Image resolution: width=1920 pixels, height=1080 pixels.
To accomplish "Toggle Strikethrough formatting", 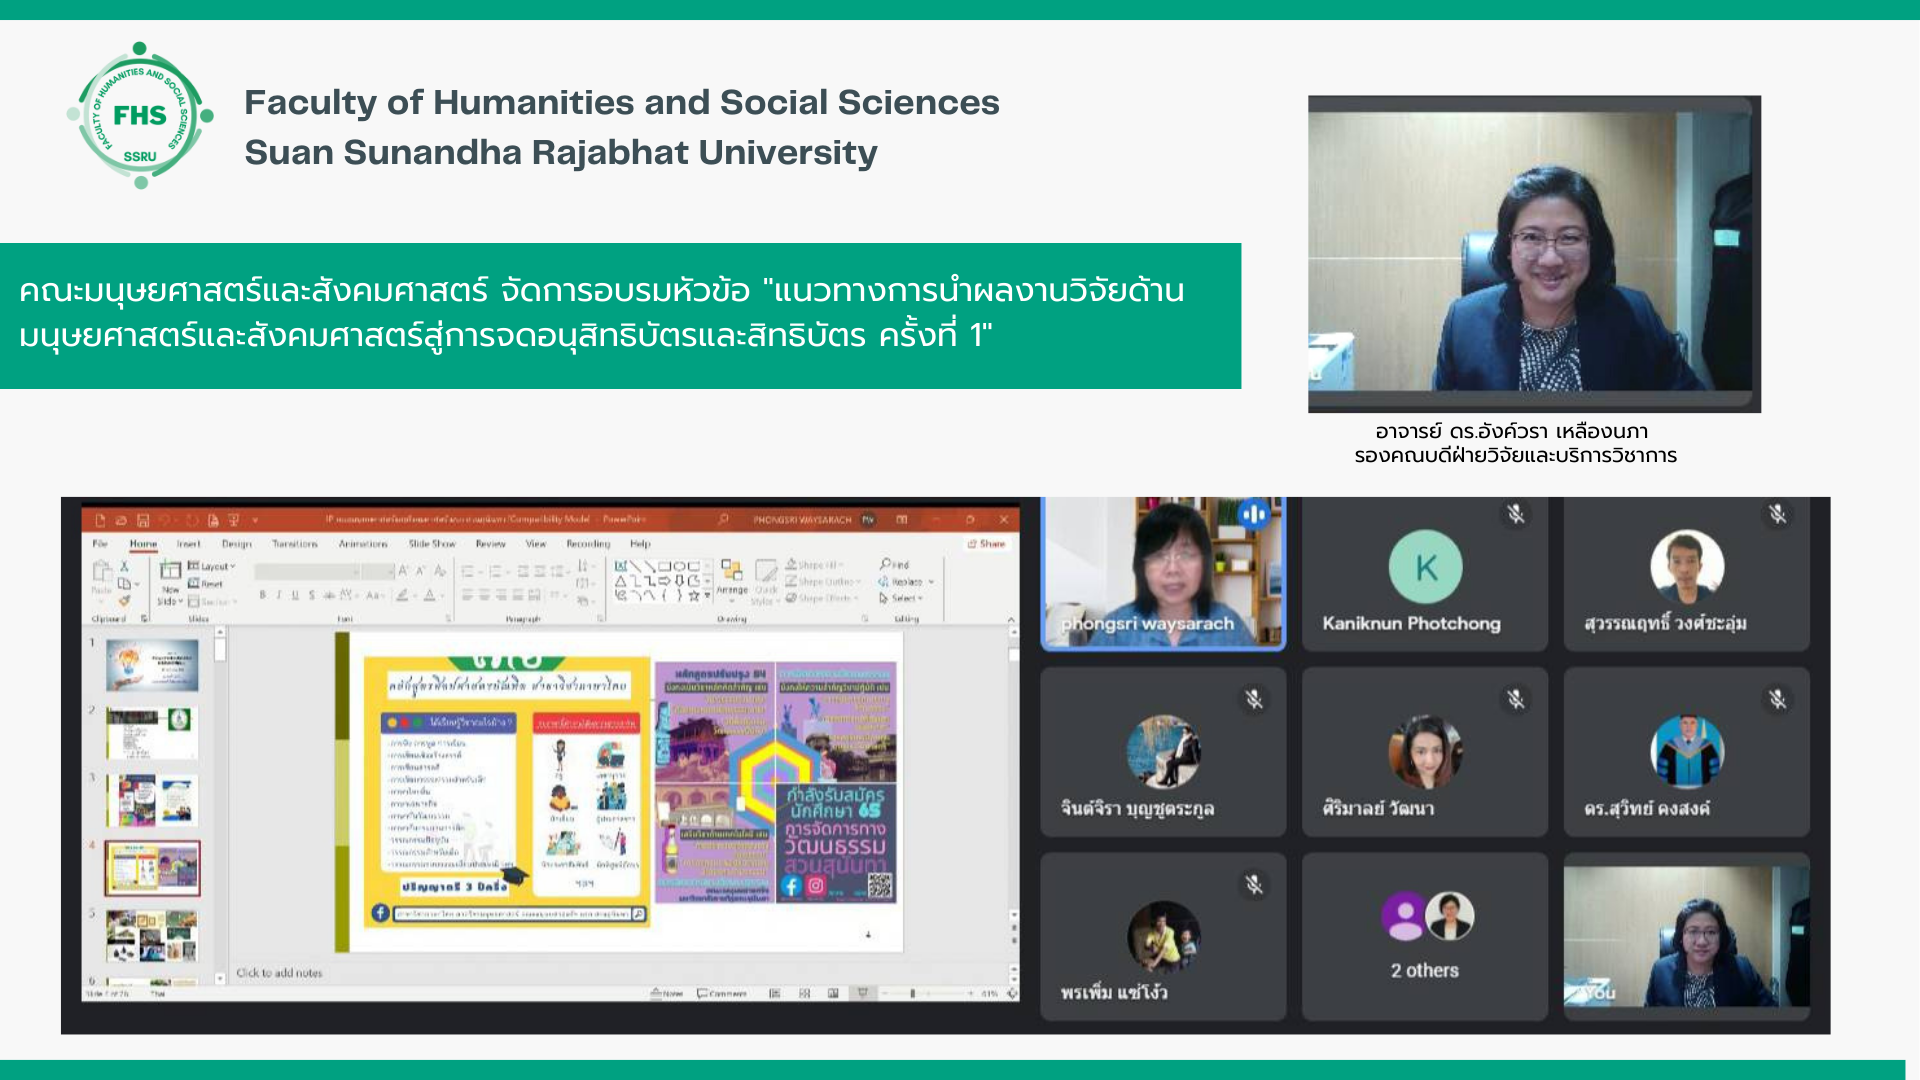I will 329,595.
